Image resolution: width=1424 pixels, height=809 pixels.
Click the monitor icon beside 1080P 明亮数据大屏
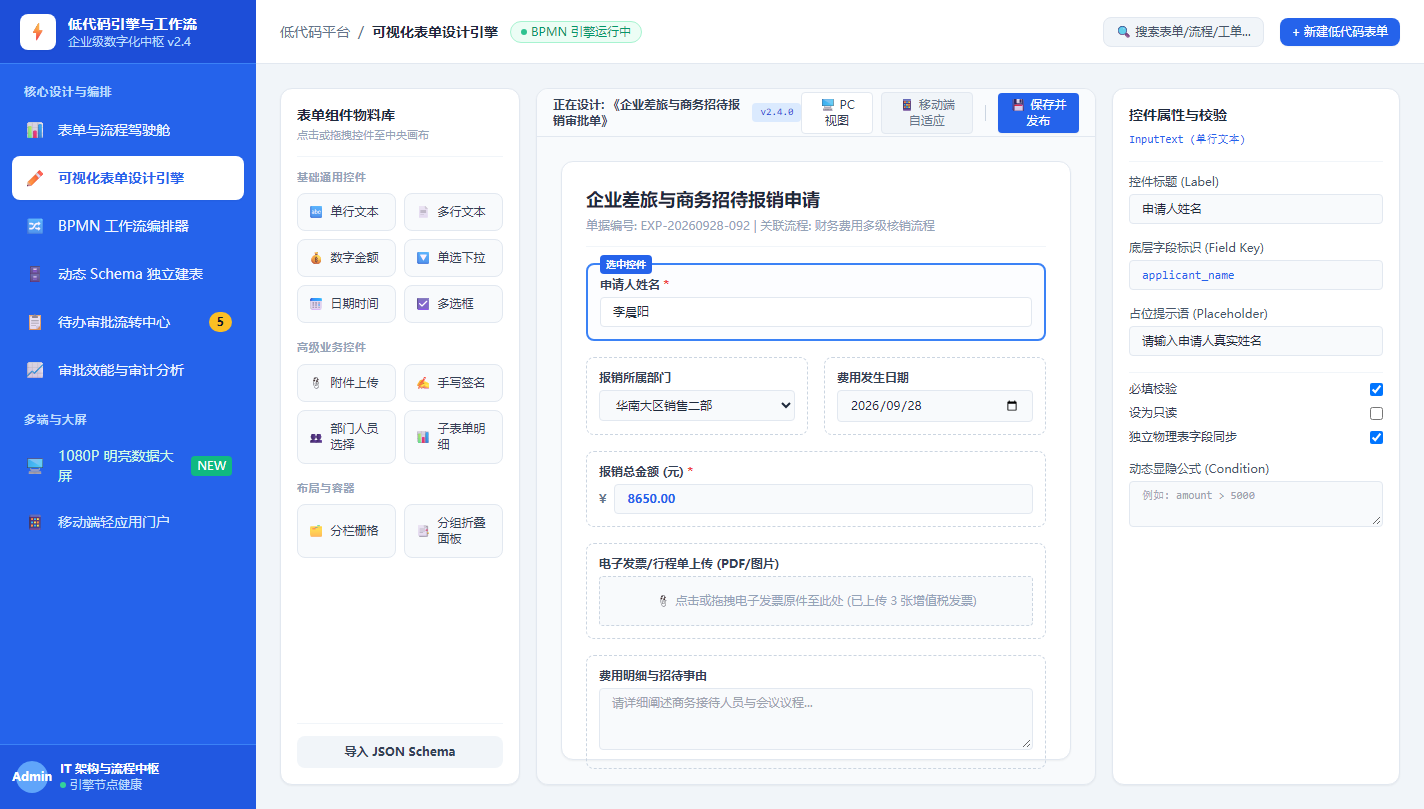35,466
